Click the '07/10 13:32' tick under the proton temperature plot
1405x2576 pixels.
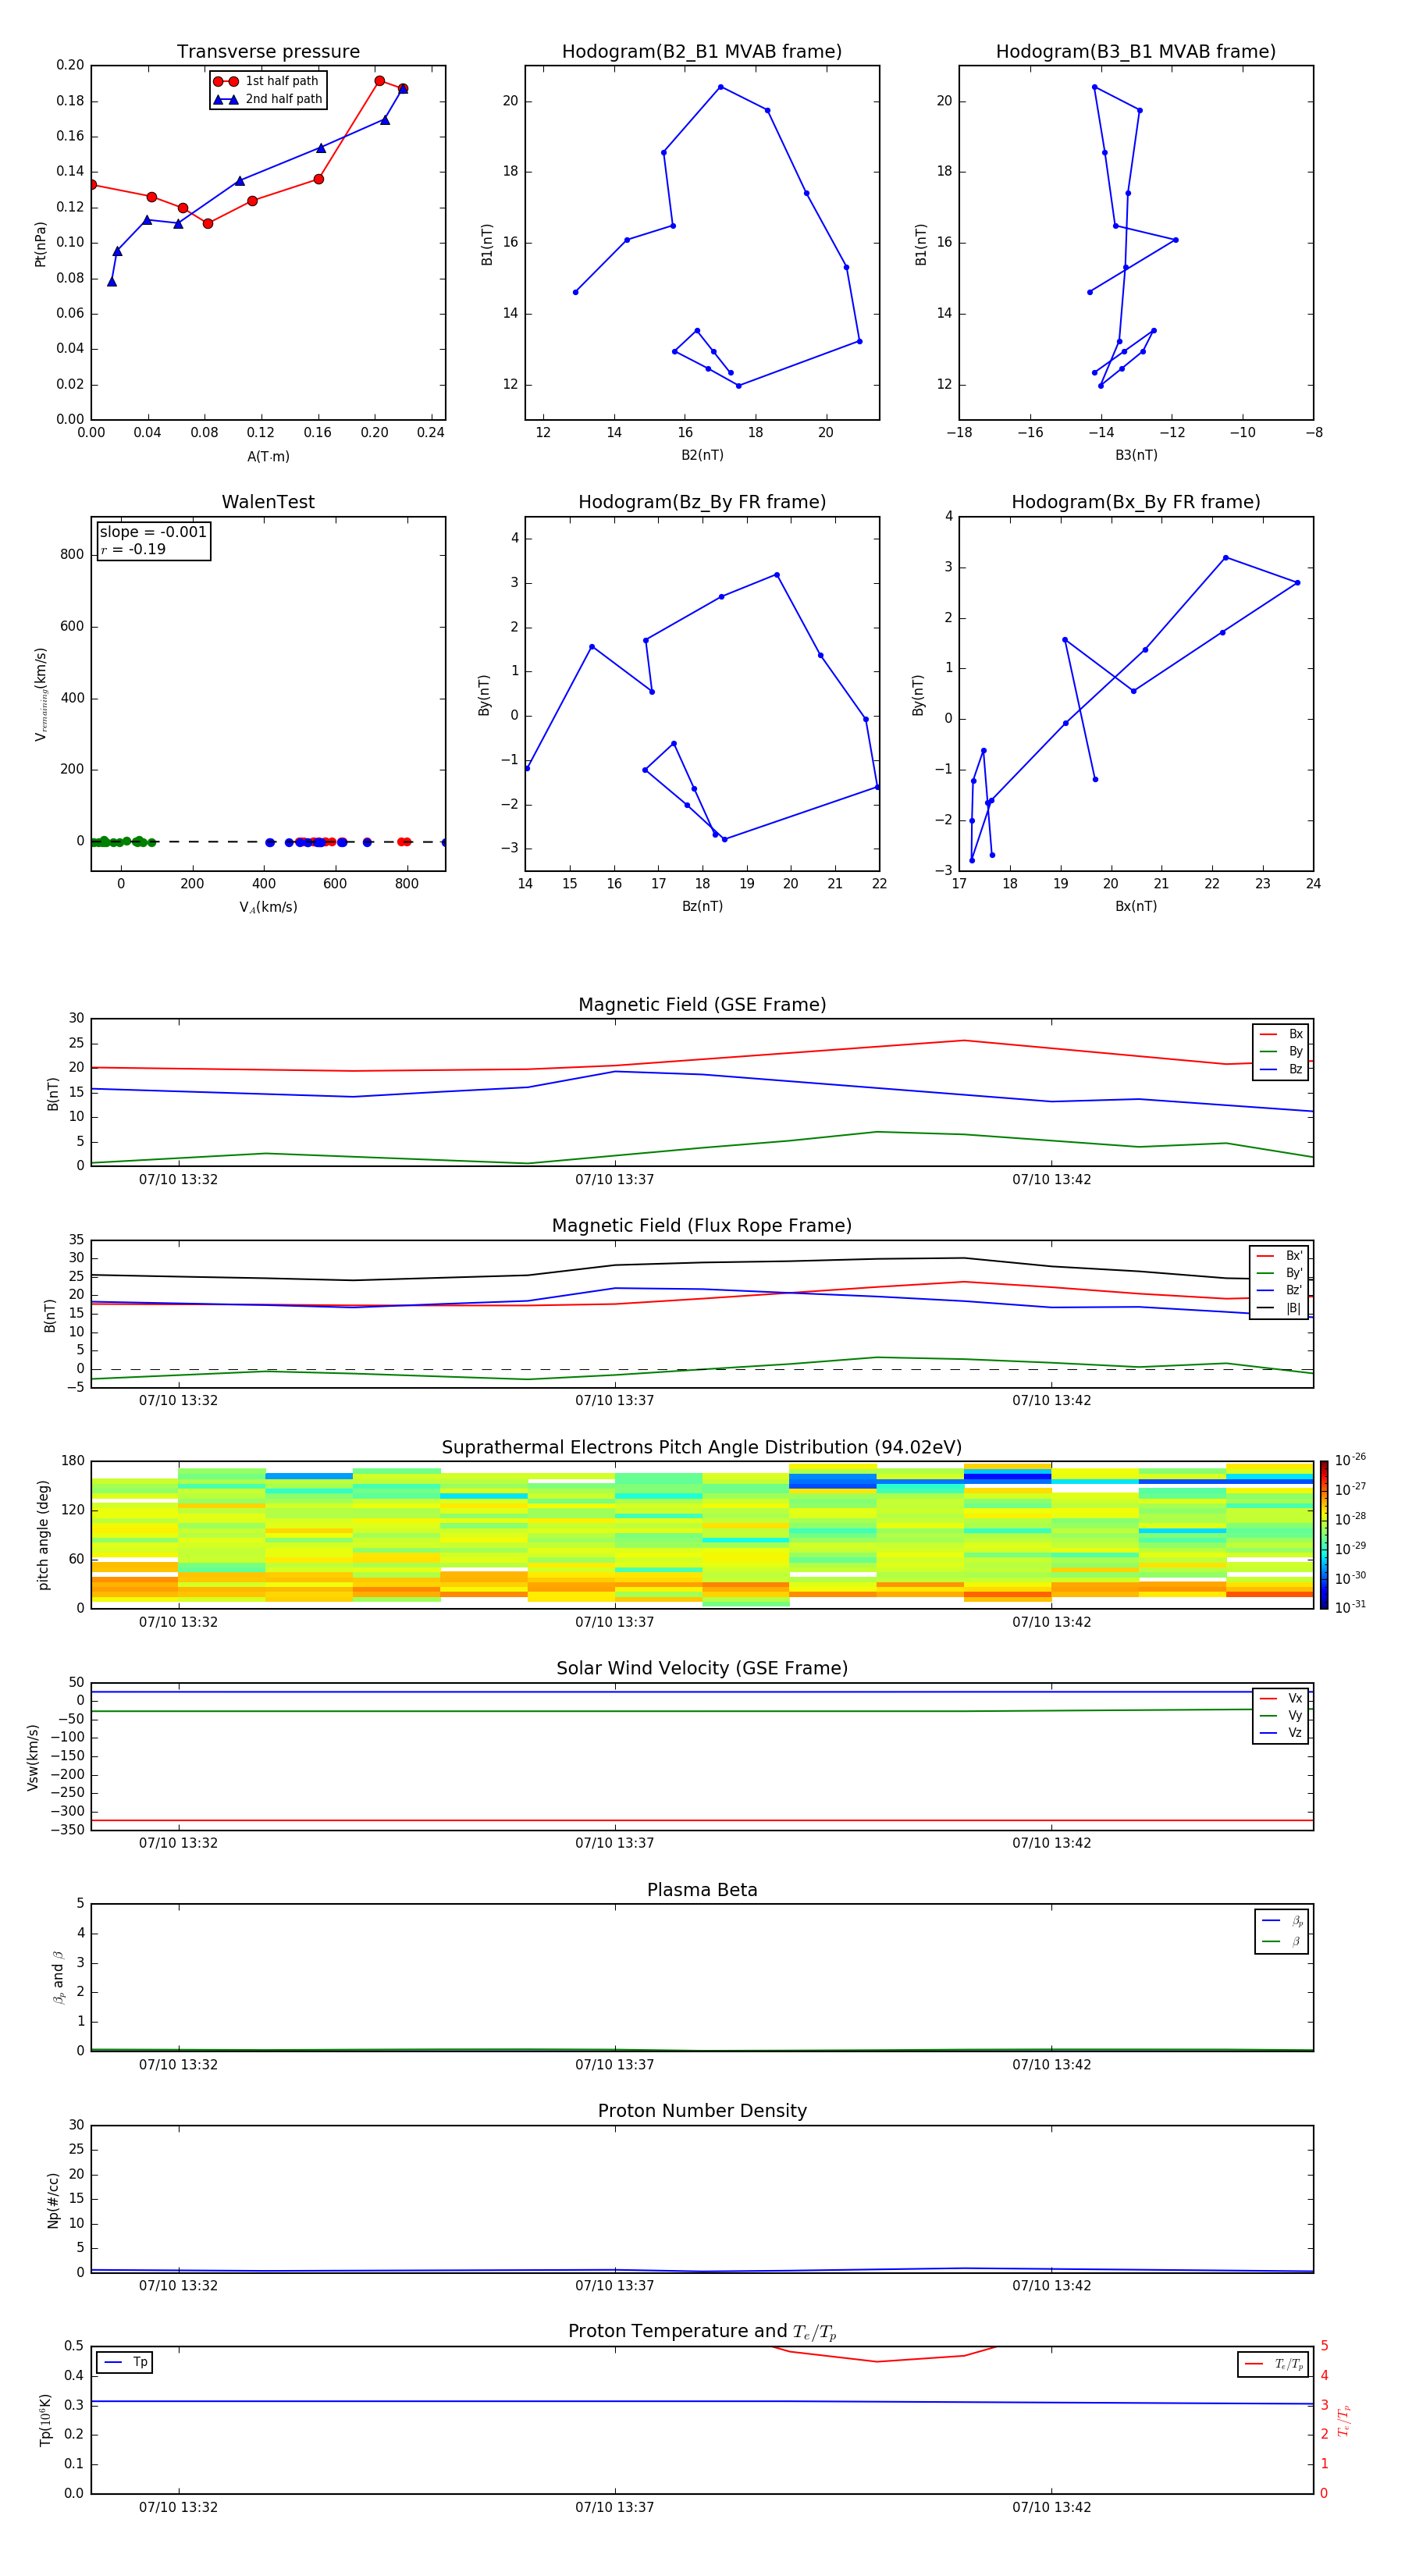click(x=178, y=2507)
